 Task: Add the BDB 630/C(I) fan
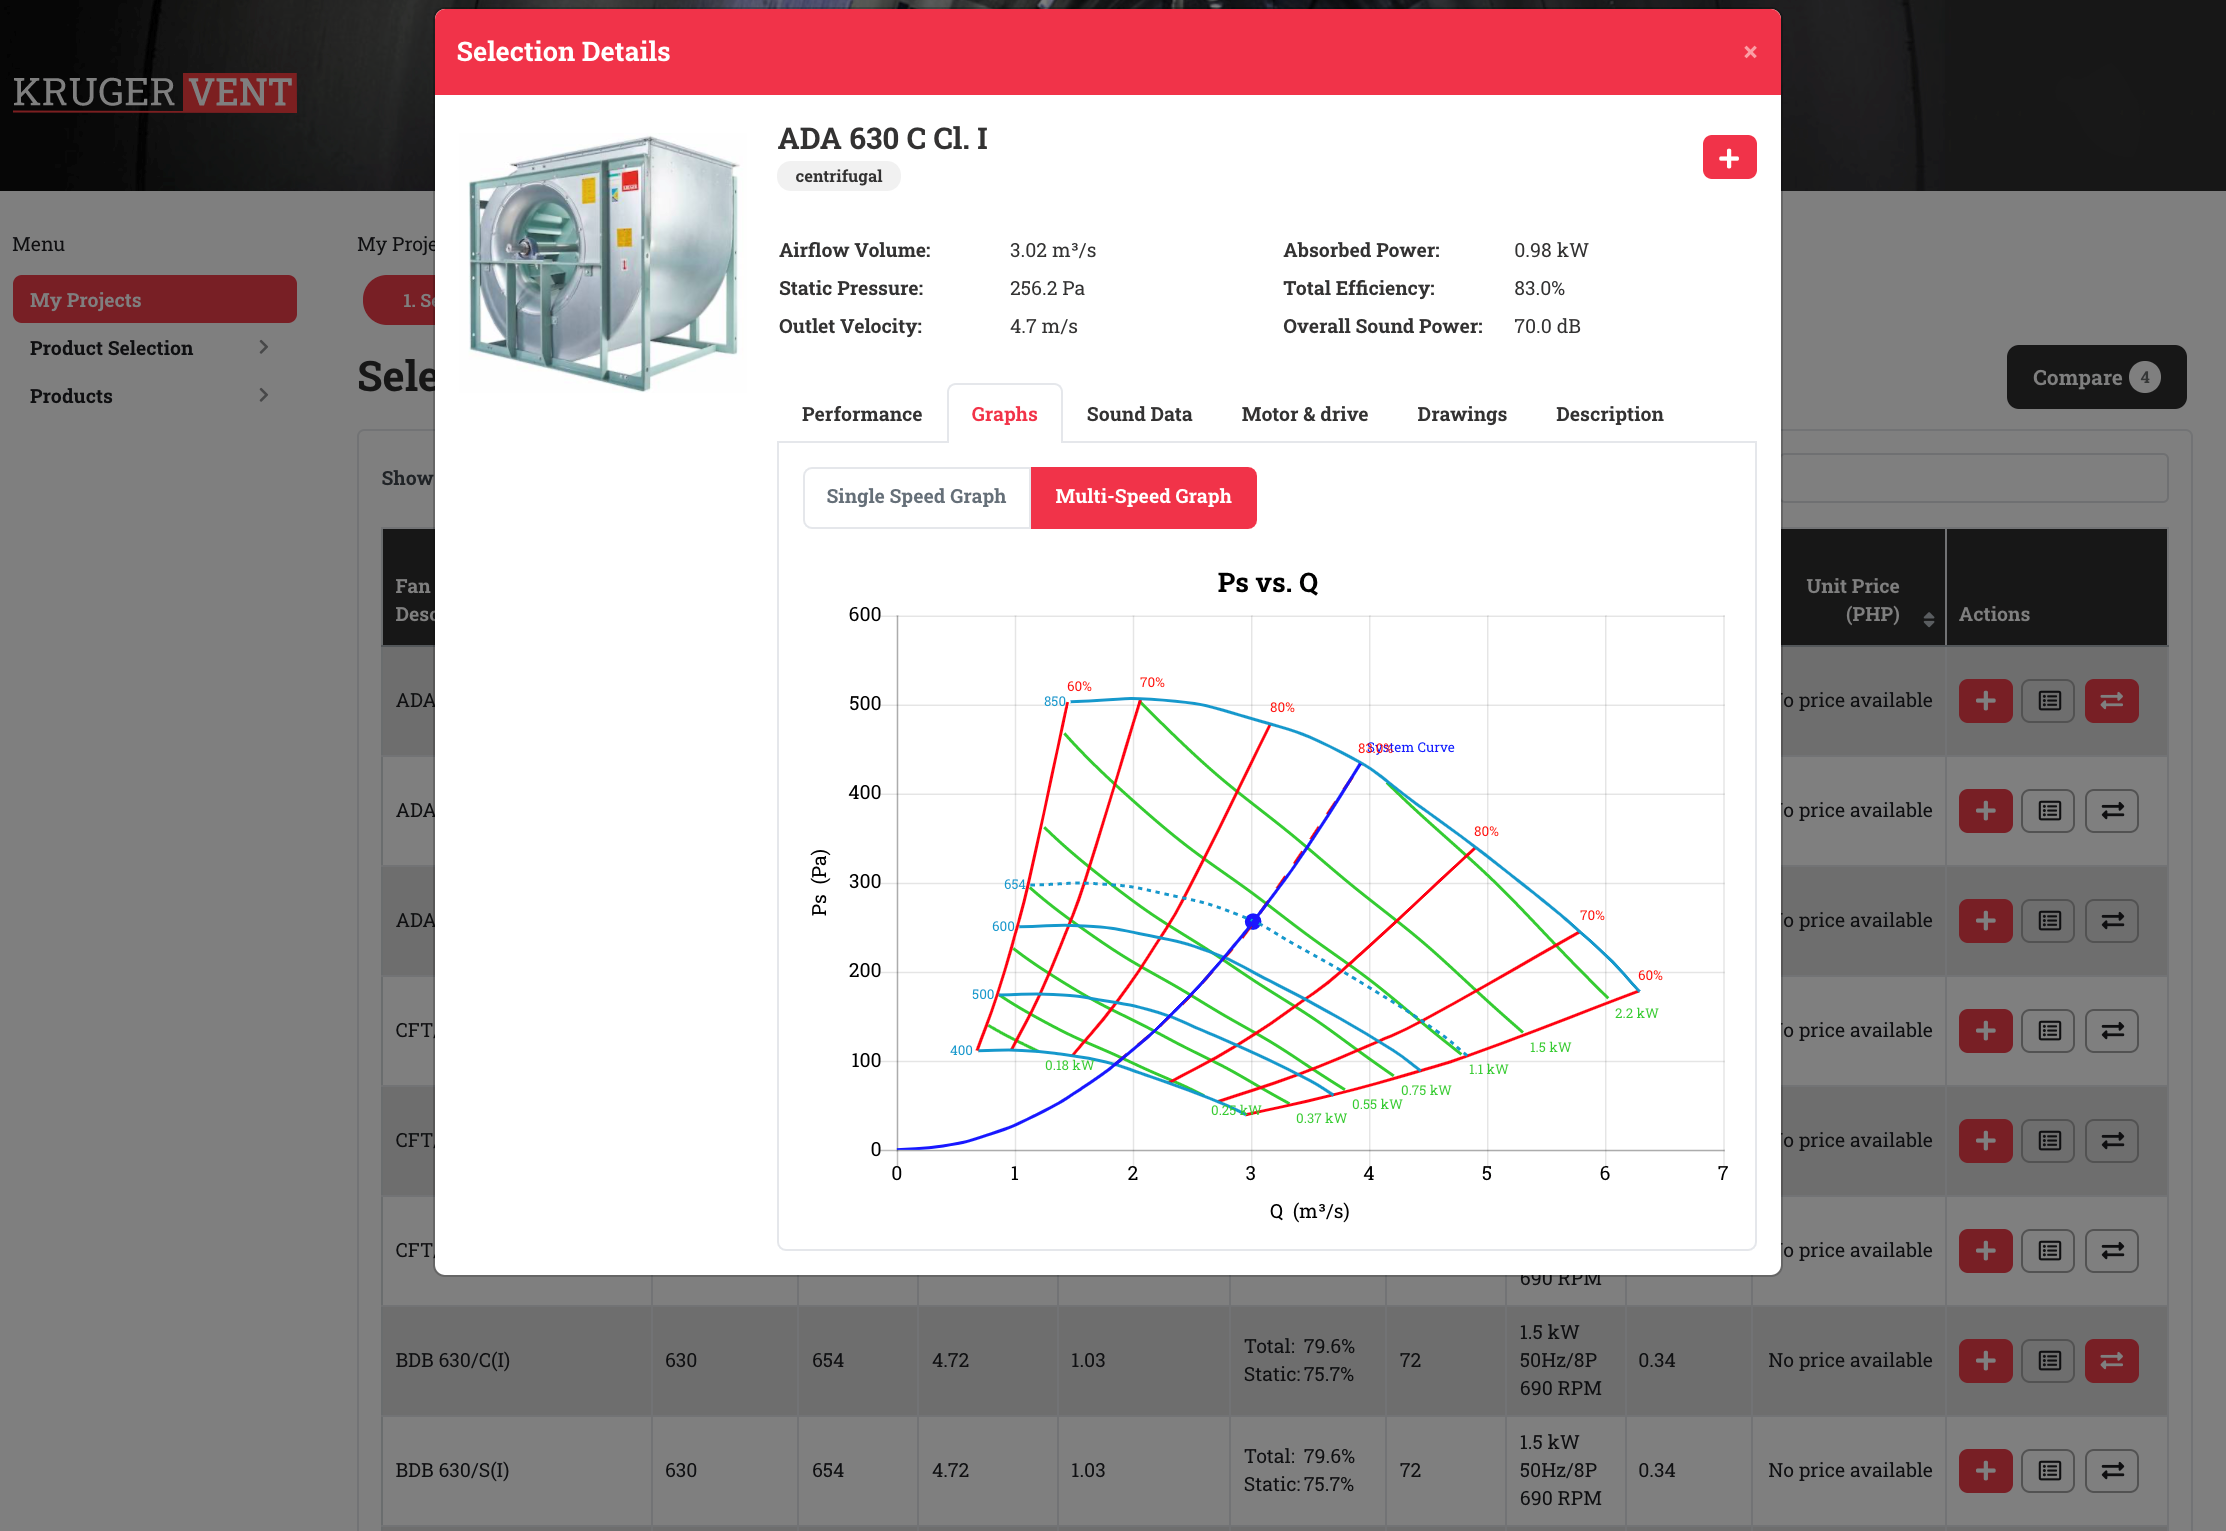[x=1985, y=1361]
